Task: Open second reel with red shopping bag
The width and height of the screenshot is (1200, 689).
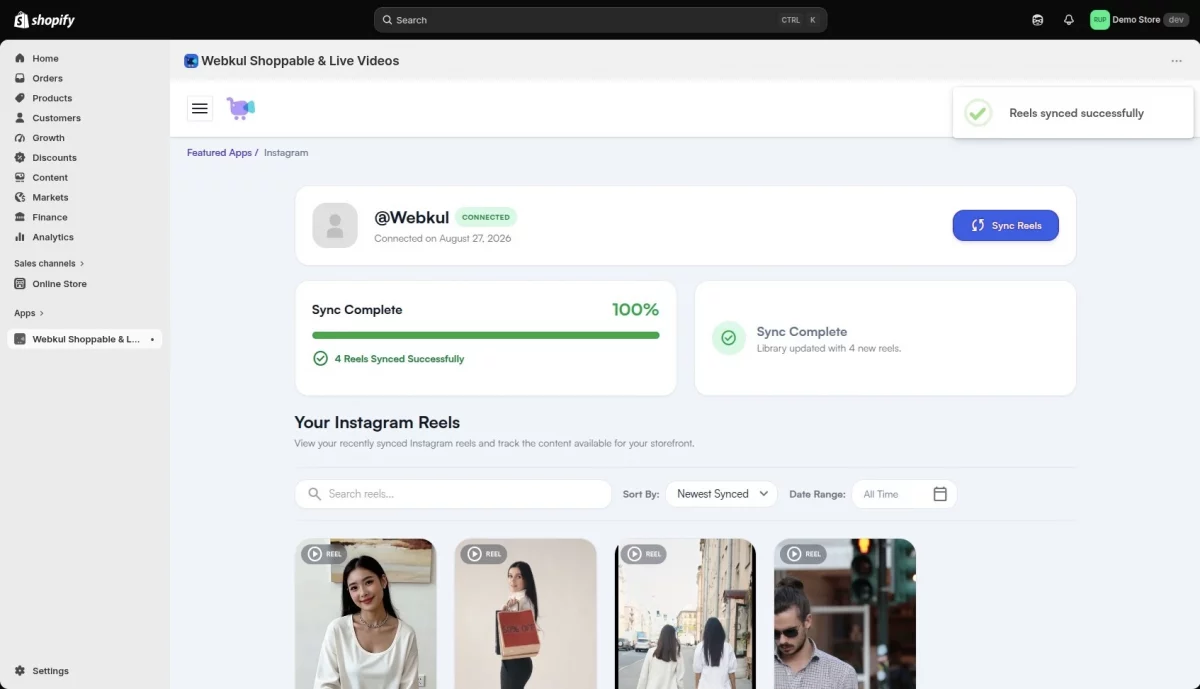Action: click(526, 614)
